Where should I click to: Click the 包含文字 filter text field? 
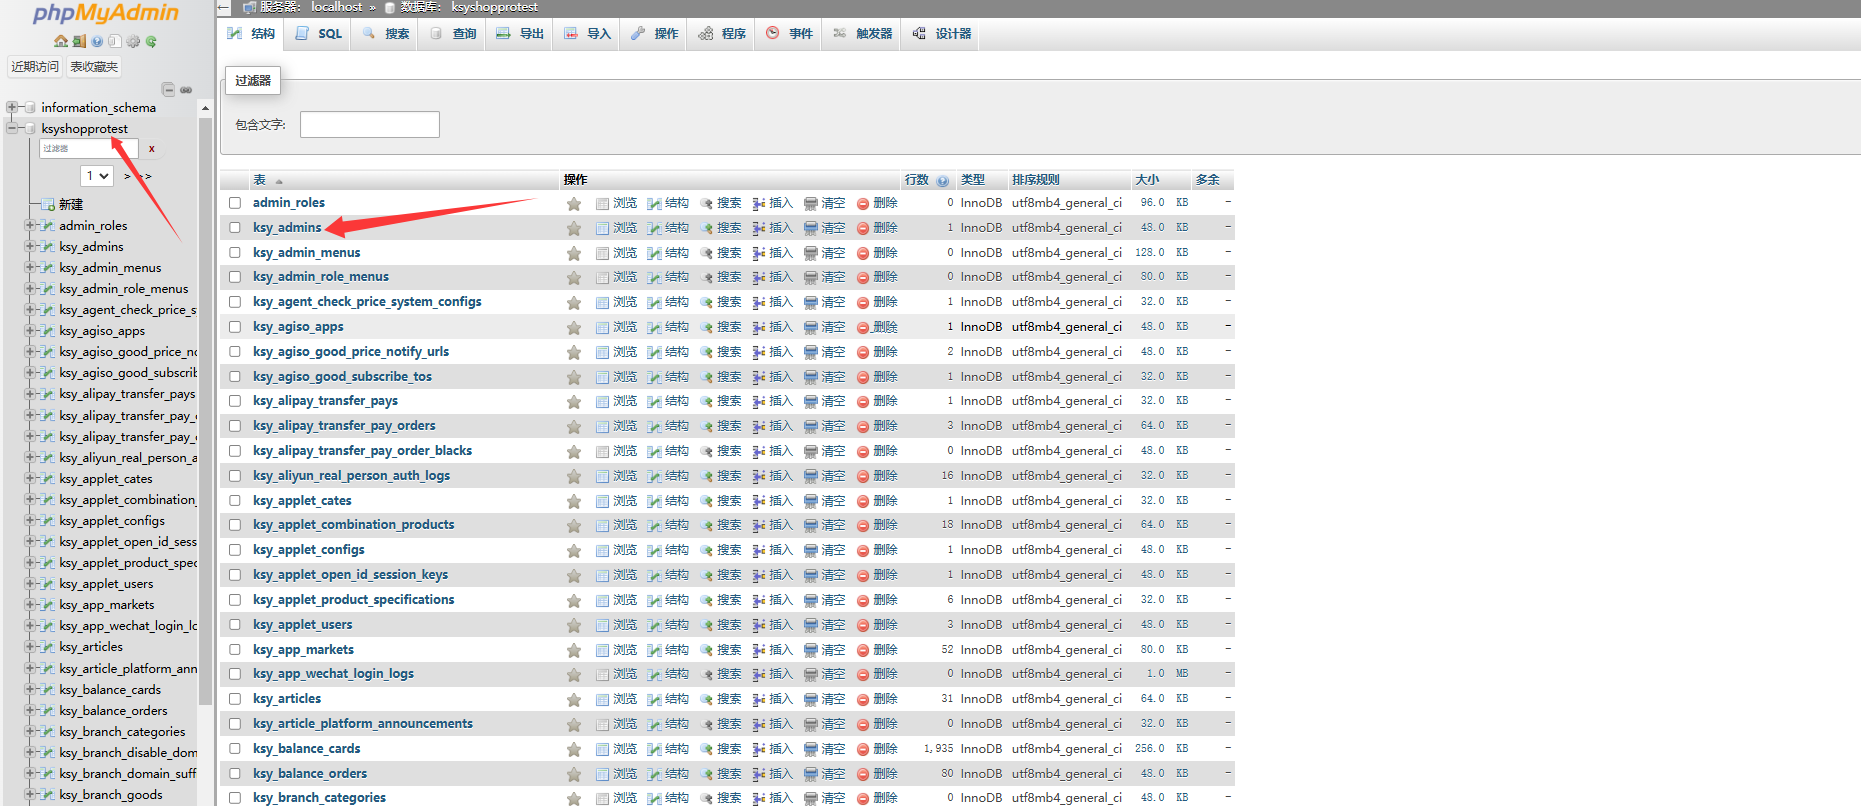point(369,125)
